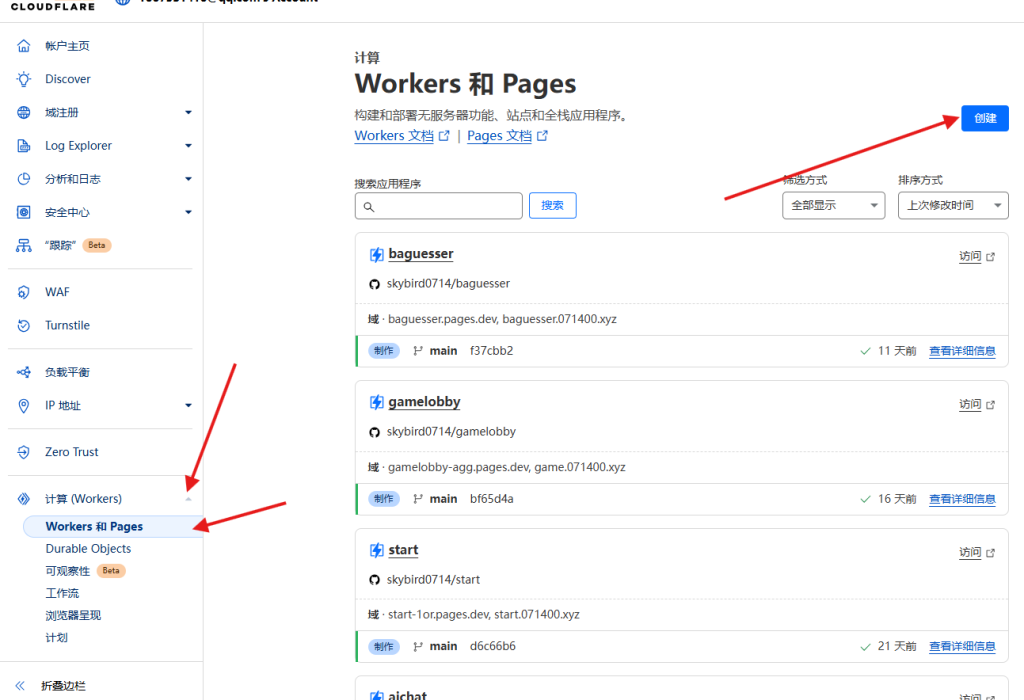Screen dimensions: 1024x700
Task: Click GitHub icon beside skybird0714/gamelobby
Action: 374,432
